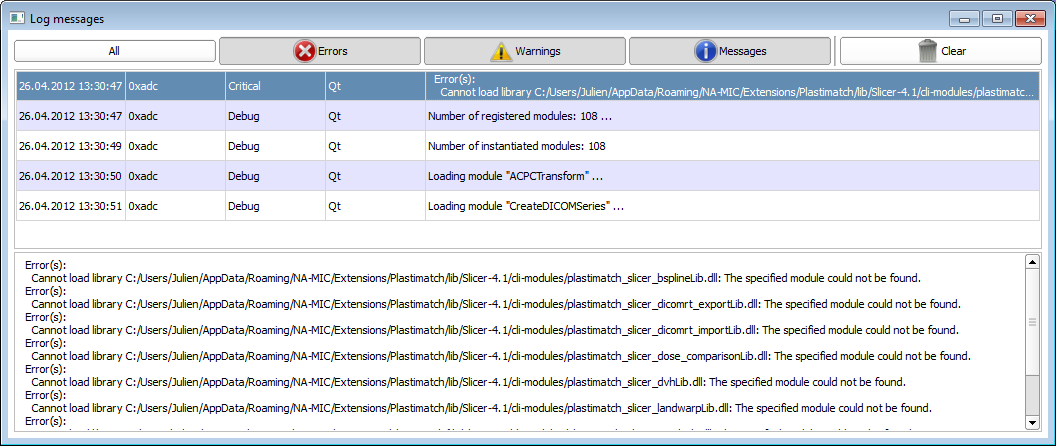The height and width of the screenshot is (446, 1056).
Task: Click the trash can Clear icon
Action: click(927, 51)
